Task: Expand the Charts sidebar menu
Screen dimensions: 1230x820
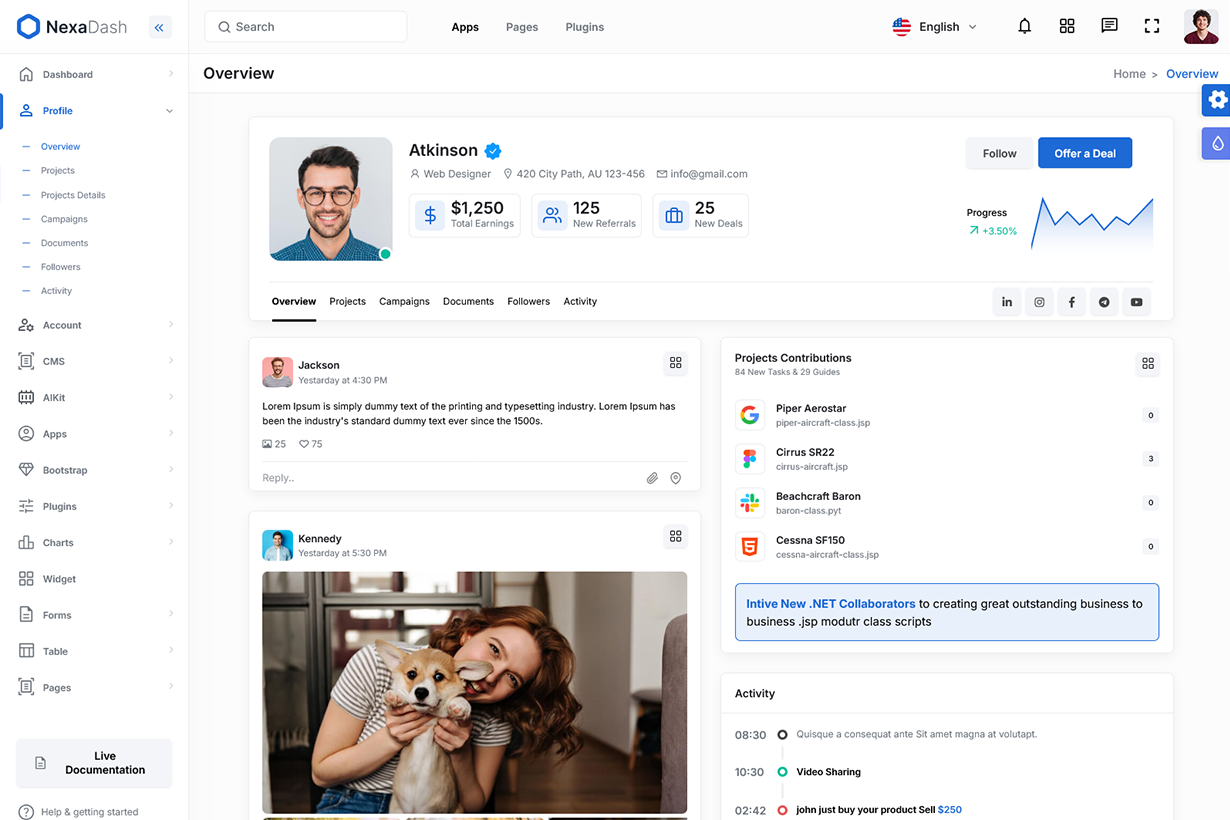Action: tap(95, 543)
